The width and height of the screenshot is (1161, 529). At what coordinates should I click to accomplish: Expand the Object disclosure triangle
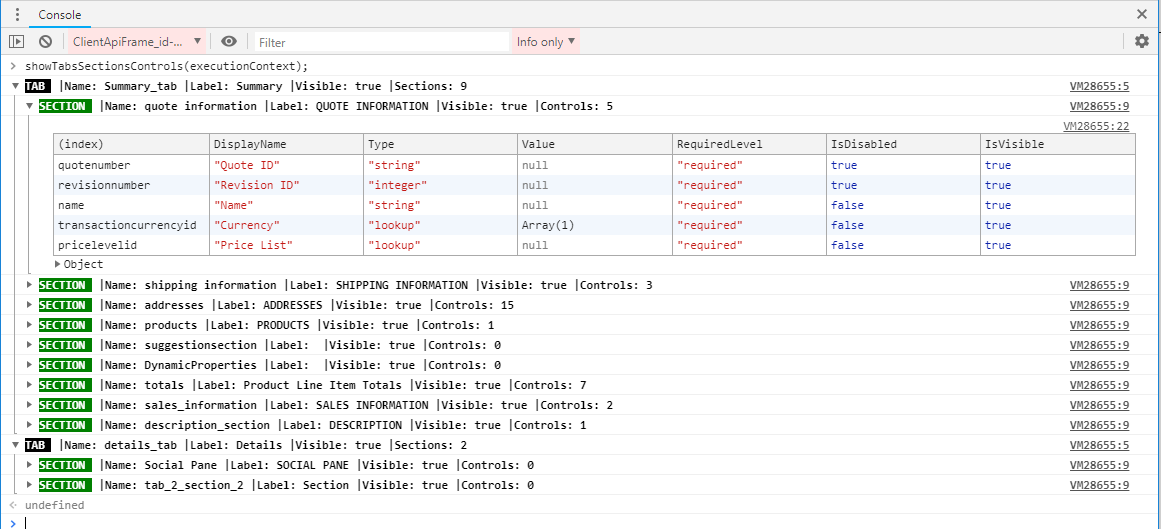tap(58, 264)
